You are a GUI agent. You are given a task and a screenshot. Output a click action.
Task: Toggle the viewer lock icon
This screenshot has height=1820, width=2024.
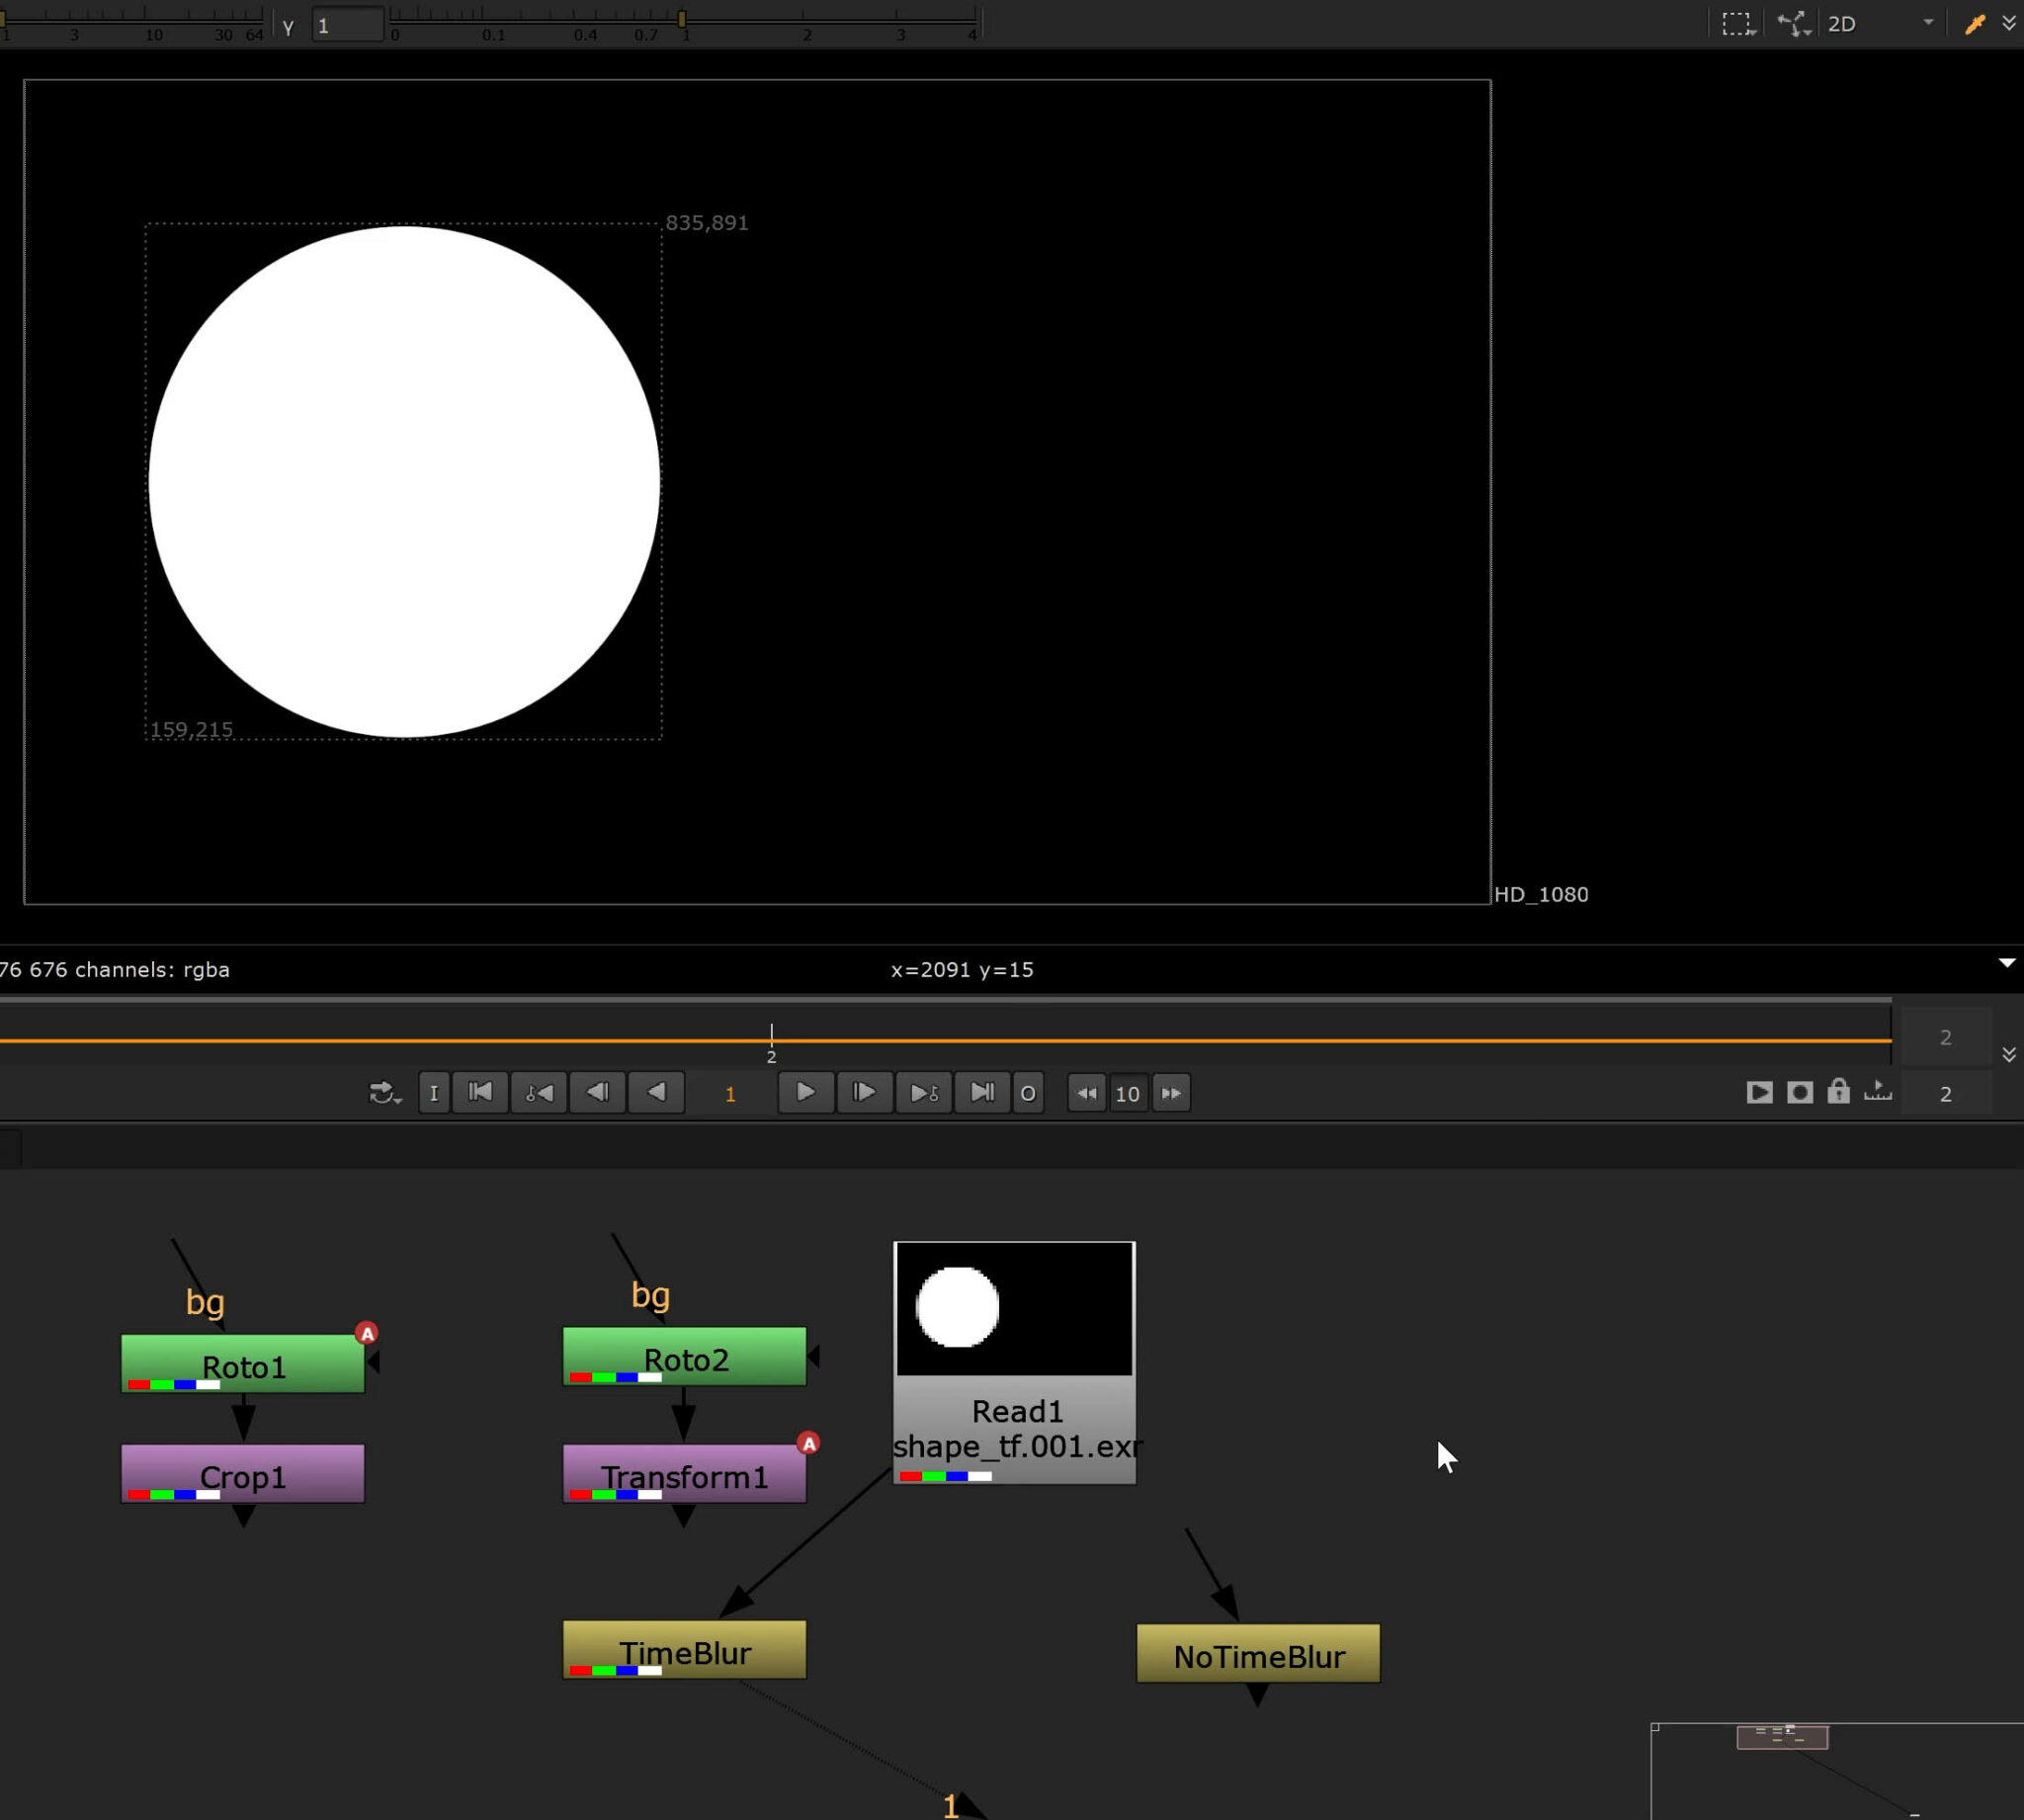tap(1838, 1092)
